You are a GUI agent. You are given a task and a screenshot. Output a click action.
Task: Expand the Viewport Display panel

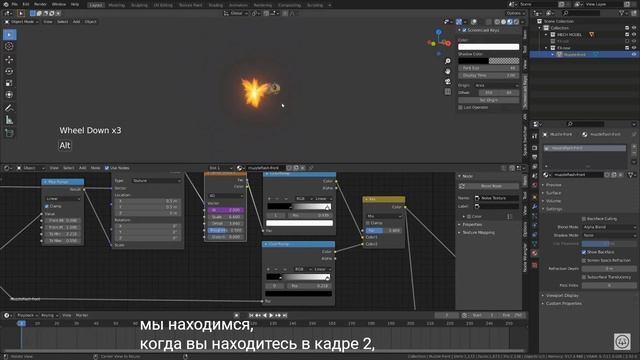562,296
